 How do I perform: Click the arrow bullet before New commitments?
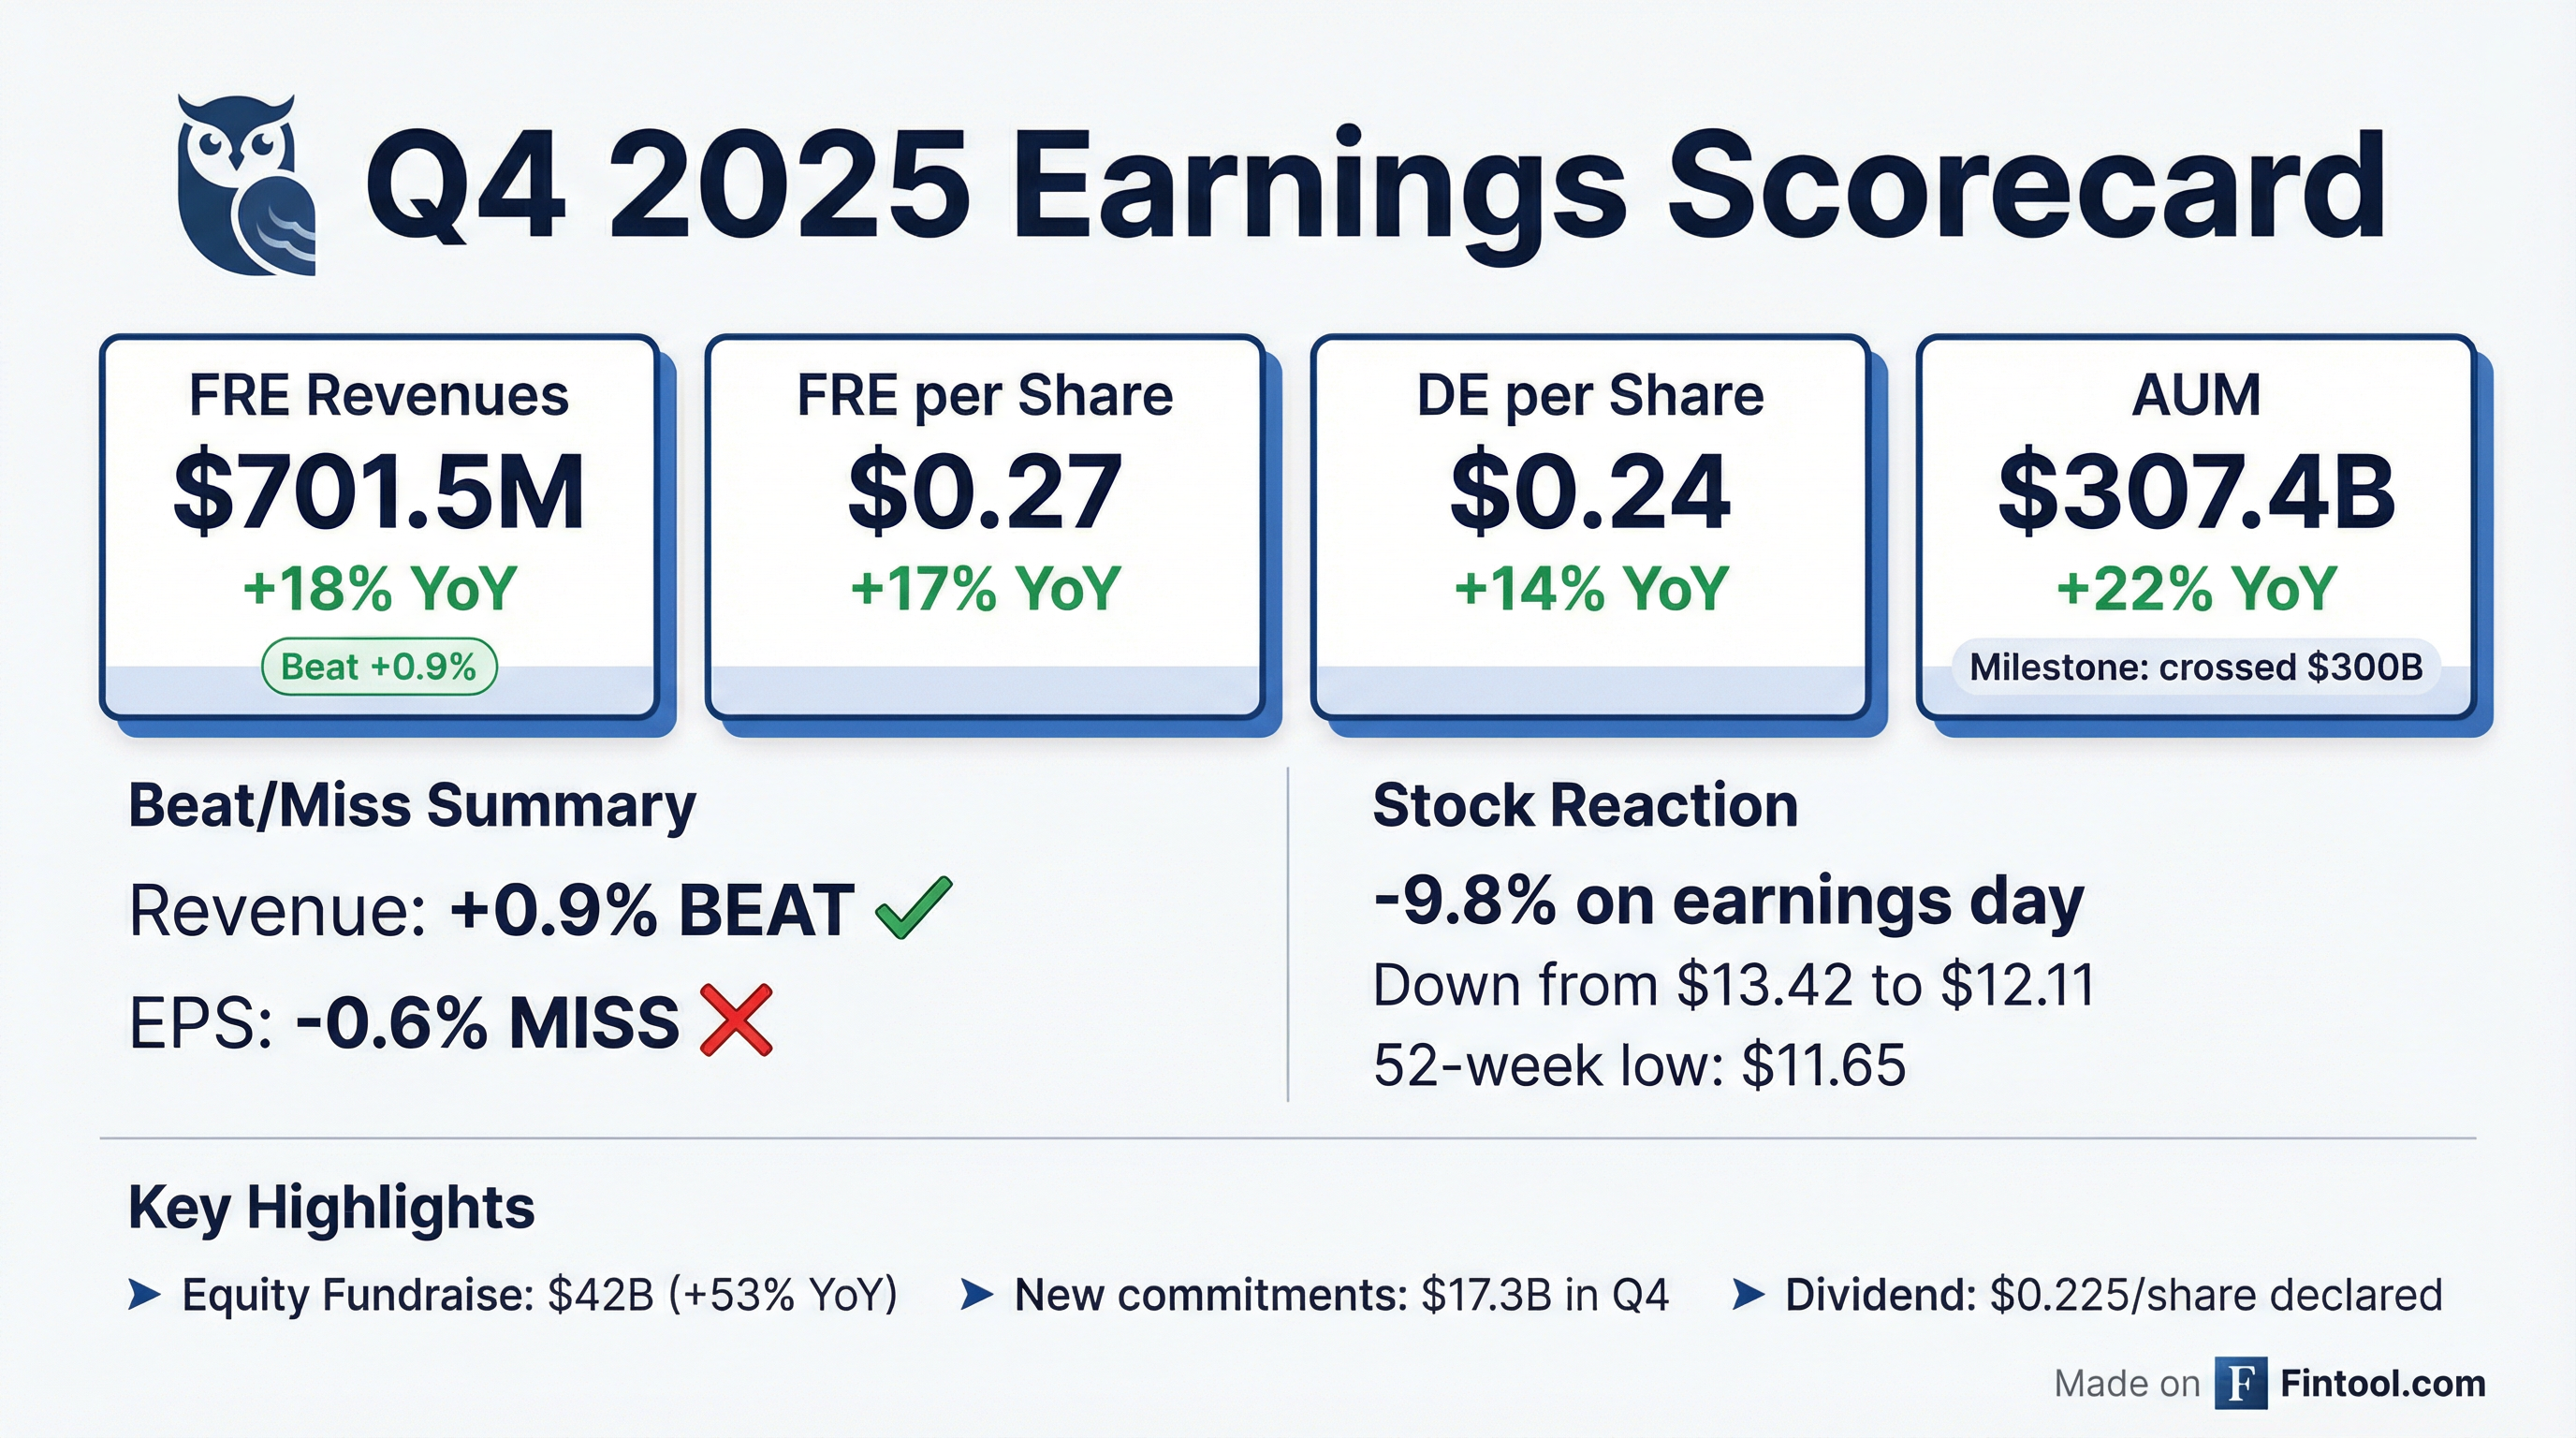977,1295
